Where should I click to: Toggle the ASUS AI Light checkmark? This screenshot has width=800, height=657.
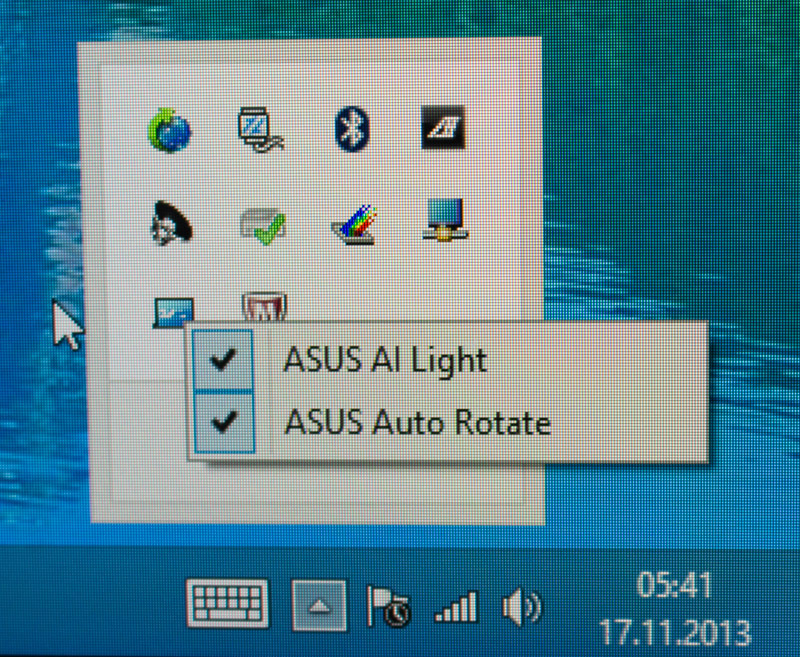pos(223,360)
